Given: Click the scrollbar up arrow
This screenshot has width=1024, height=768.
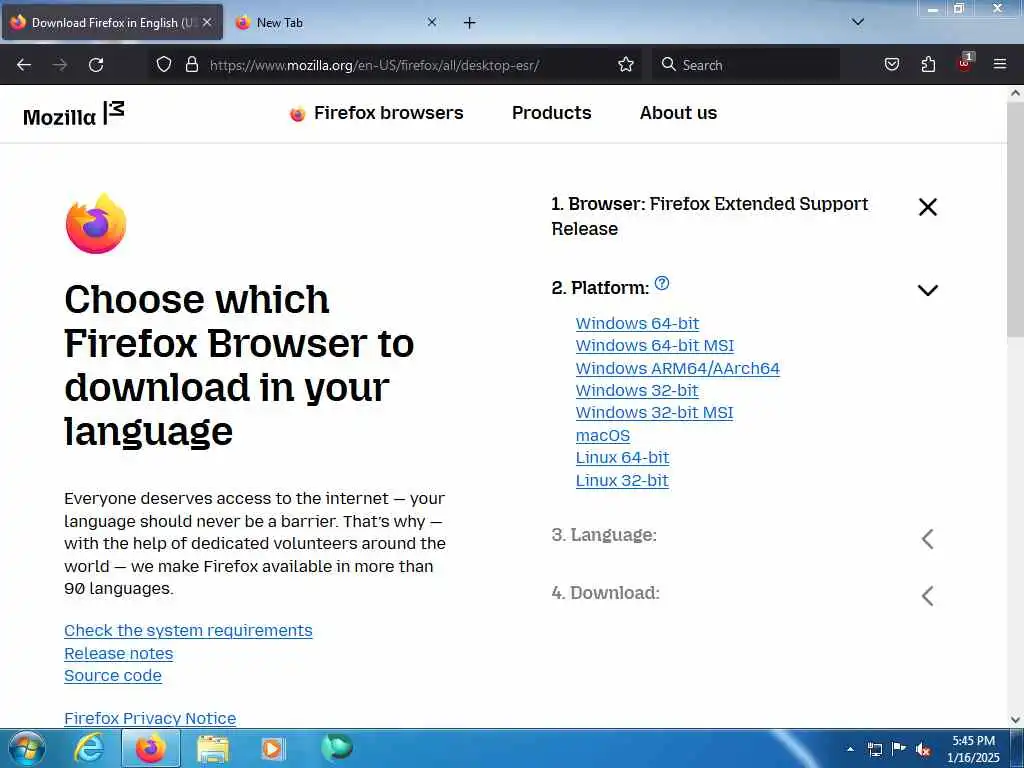Looking at the screenshot, I should point(1015,93).
